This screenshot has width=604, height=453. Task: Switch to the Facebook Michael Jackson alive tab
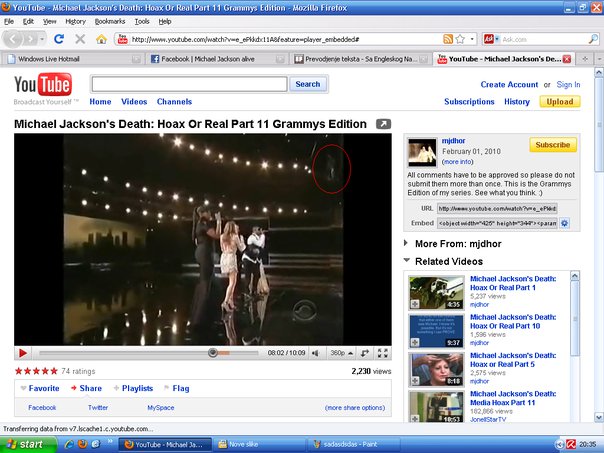(x=217, y=59)
